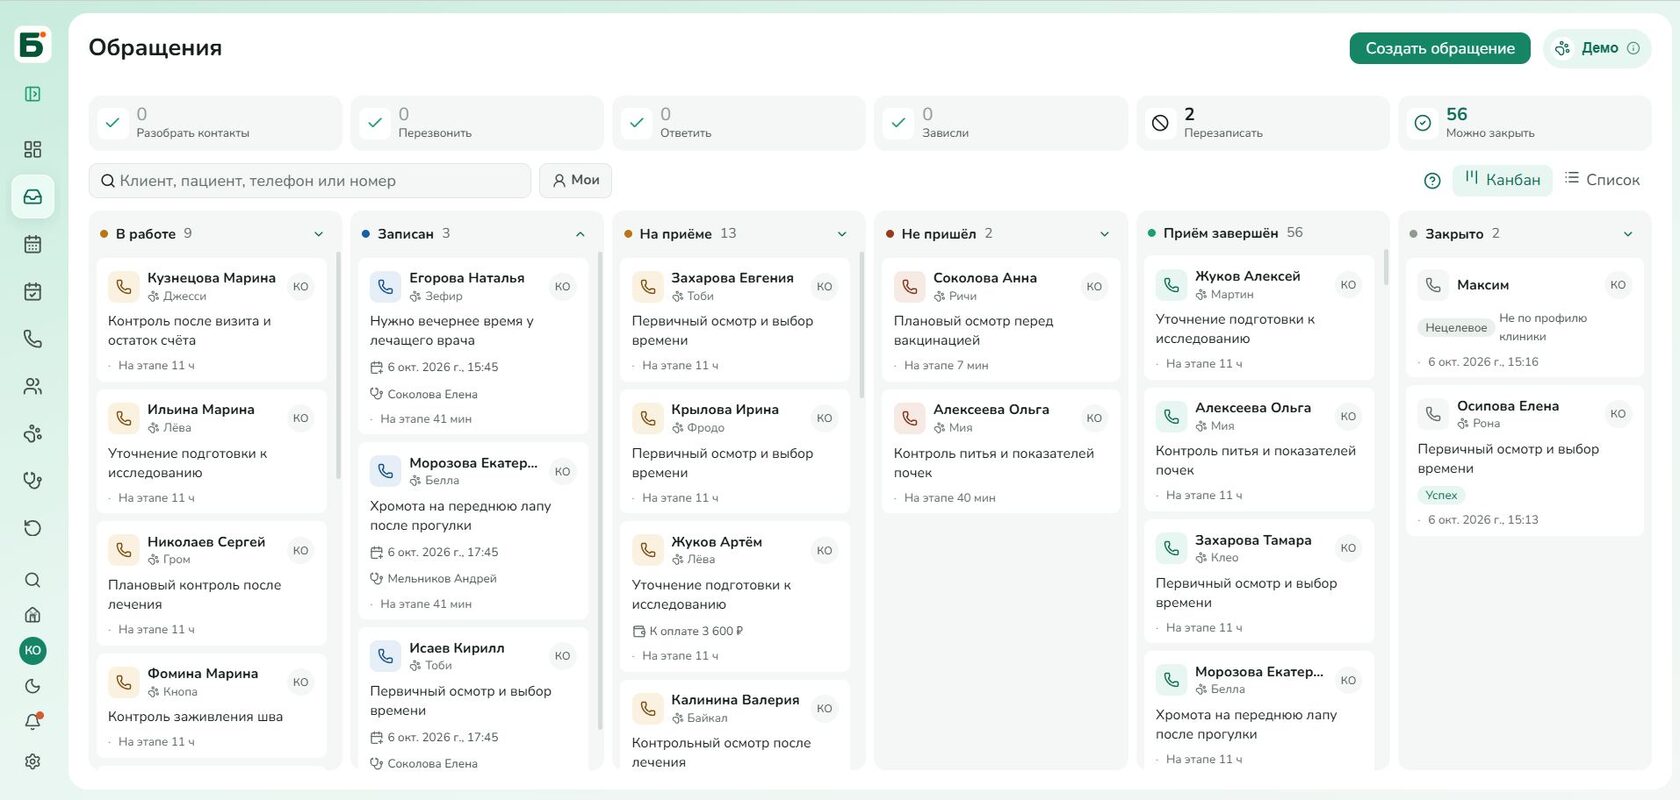Collapse the Не пришёл column chevron

click(1105, 234)
